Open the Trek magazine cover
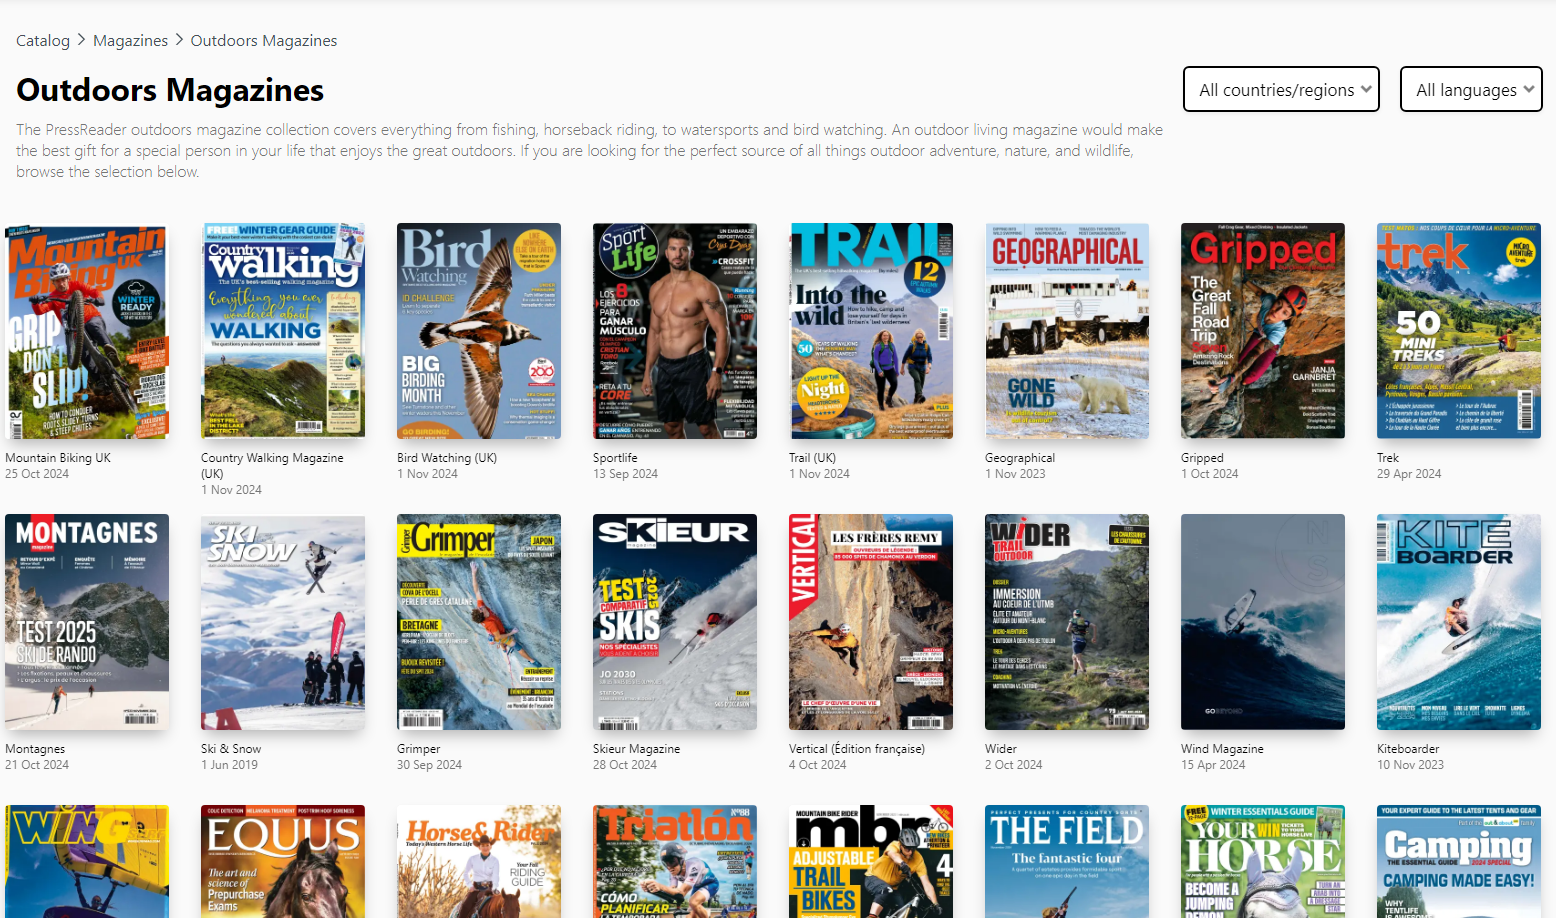The width and height of the screenshot is (1556, 918). click(1459, 331)
